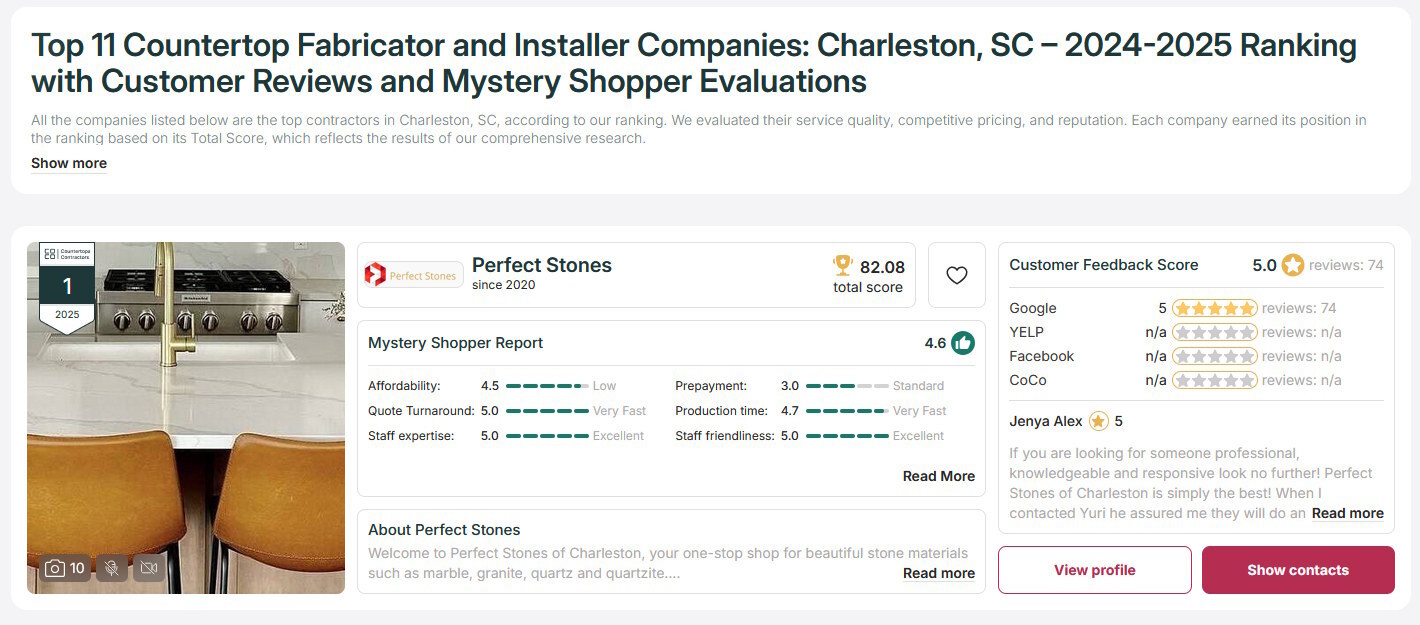Click the rank 1 badge for 2025
The height and width of the screenshot is (625, 1420).
(x=67, y=289)
